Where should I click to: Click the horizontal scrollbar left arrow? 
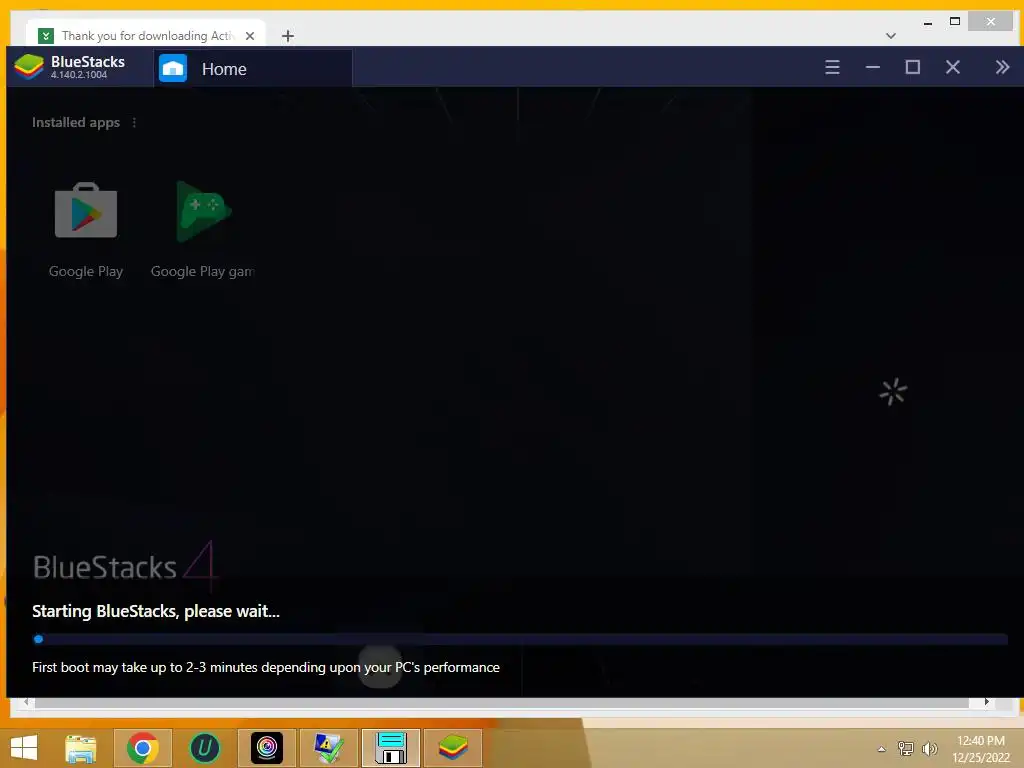coord(26,702)
